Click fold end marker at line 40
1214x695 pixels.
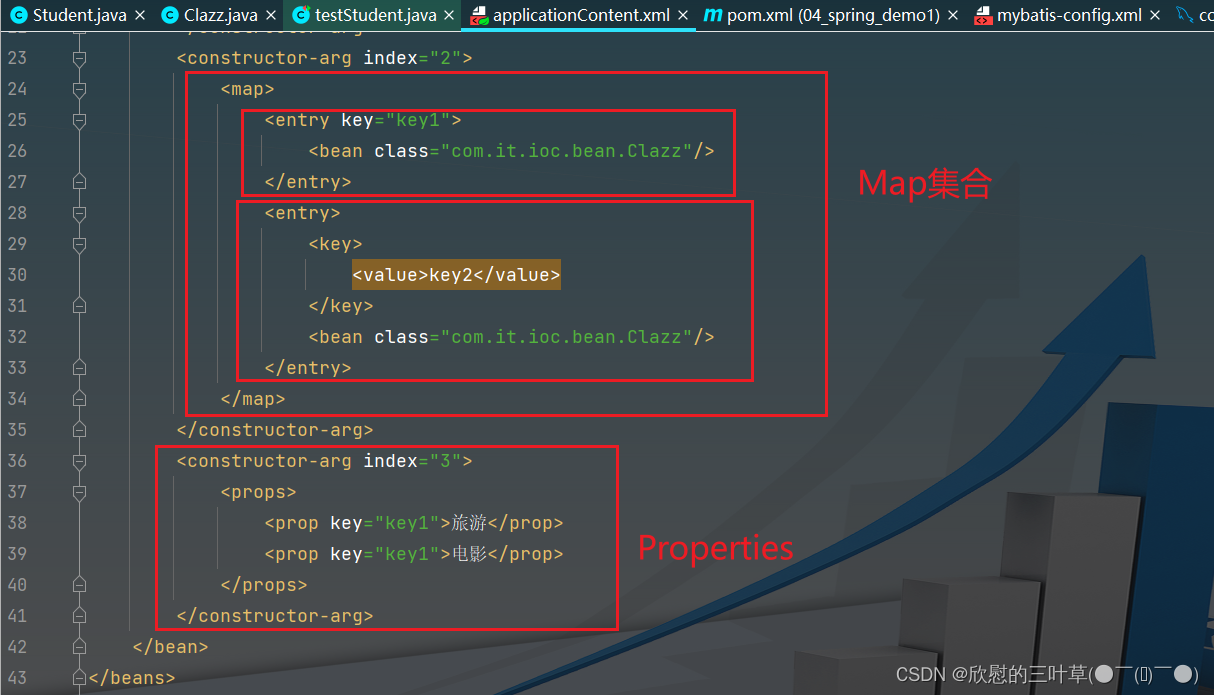point(79,585)
